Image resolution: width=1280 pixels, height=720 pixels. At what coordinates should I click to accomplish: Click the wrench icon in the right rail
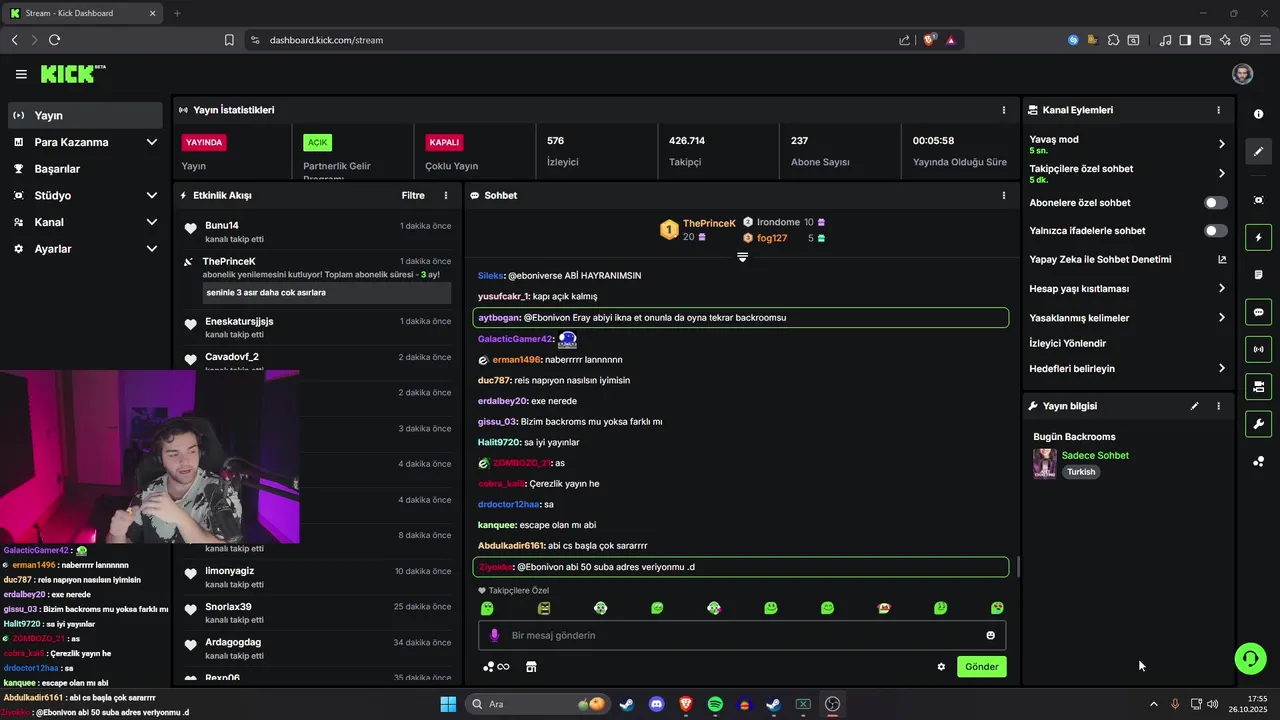(x=1258, y=423)
